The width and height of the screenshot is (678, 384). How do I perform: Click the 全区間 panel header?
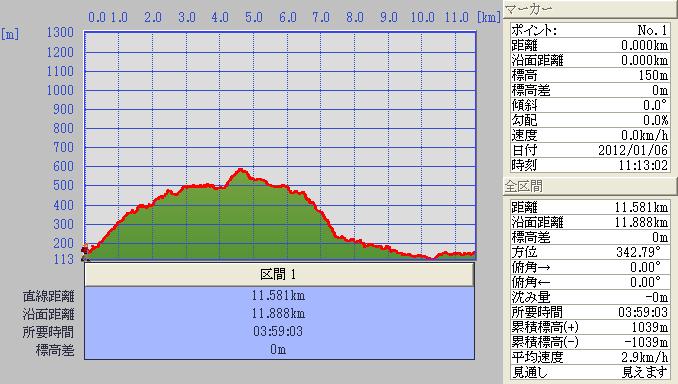[x=591, y=186]
